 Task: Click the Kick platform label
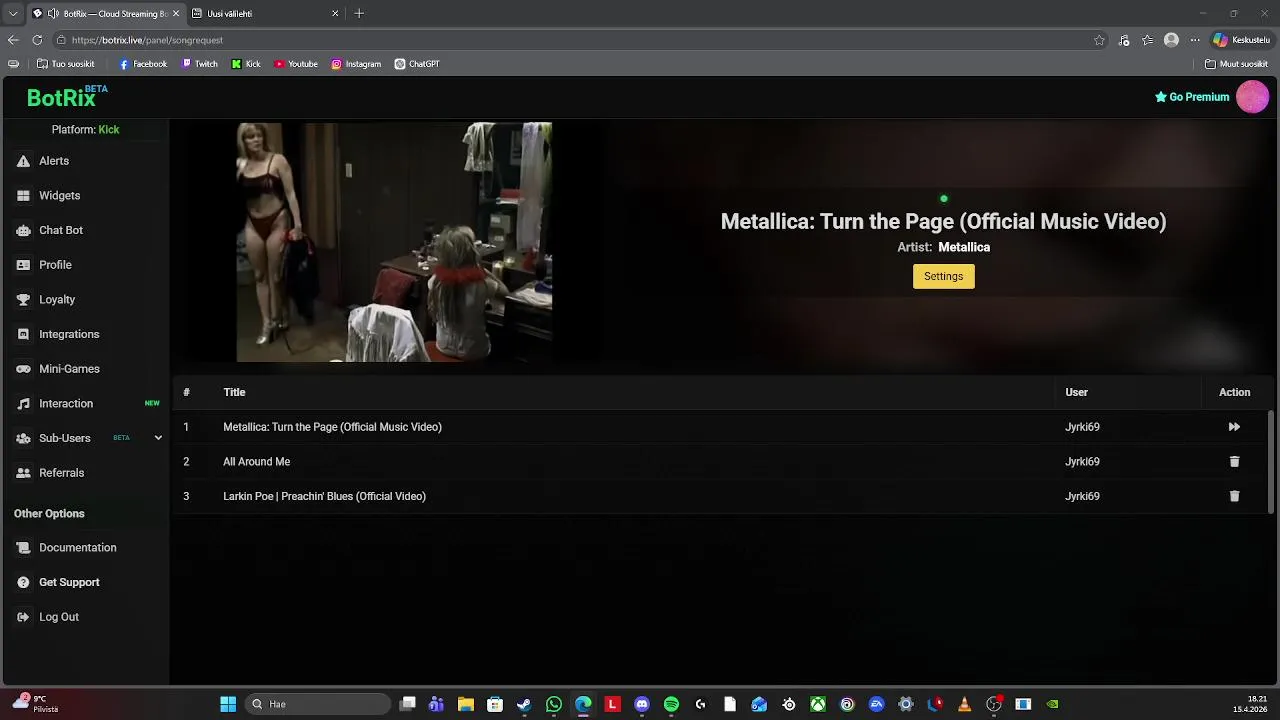(x=108, y=130)
